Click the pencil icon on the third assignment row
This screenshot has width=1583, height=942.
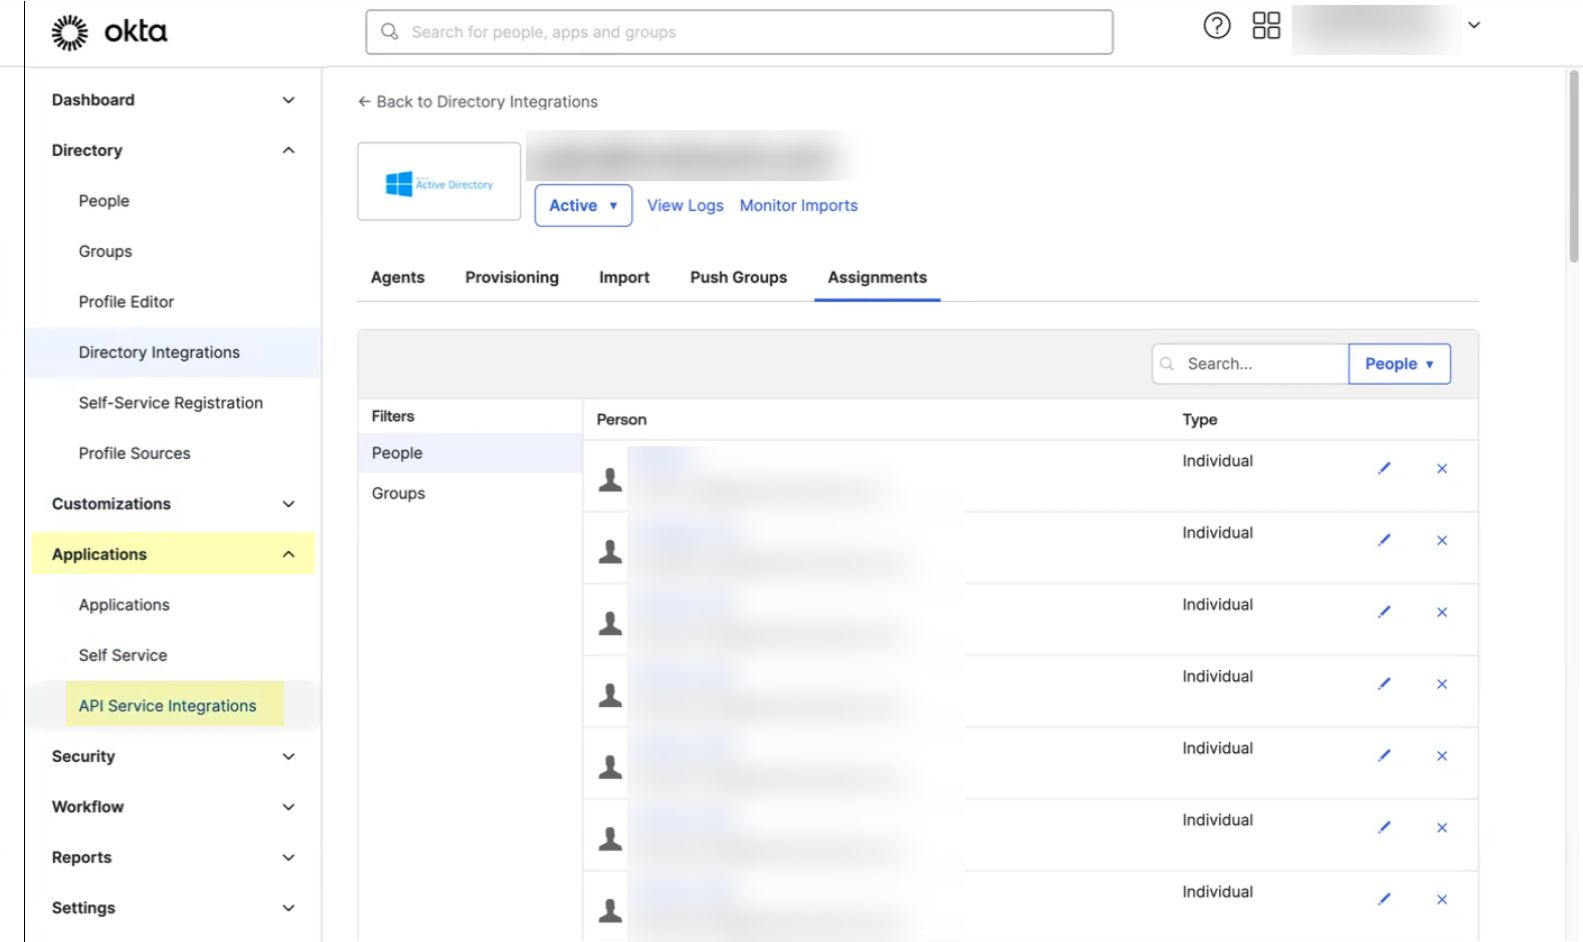pos(1384,612)
